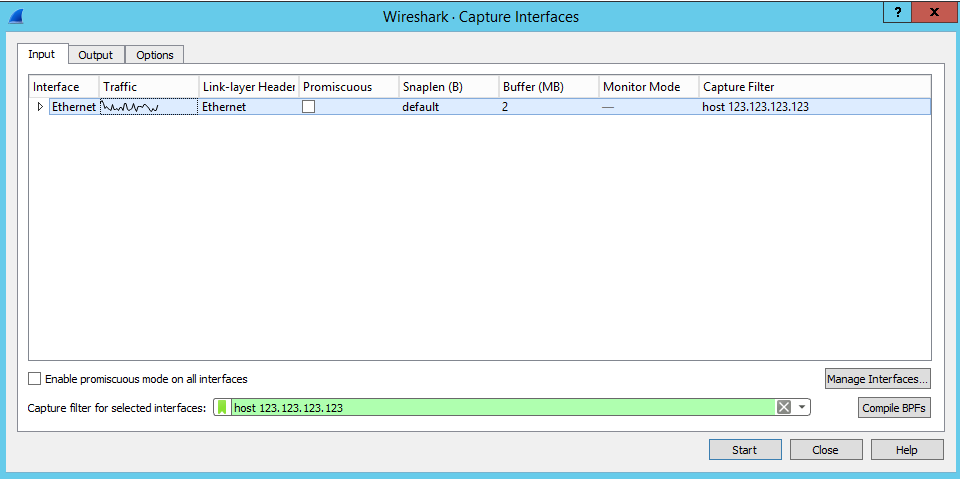
Task: Click the Snaplen (B) column header
Action: (x=449, y=86)
